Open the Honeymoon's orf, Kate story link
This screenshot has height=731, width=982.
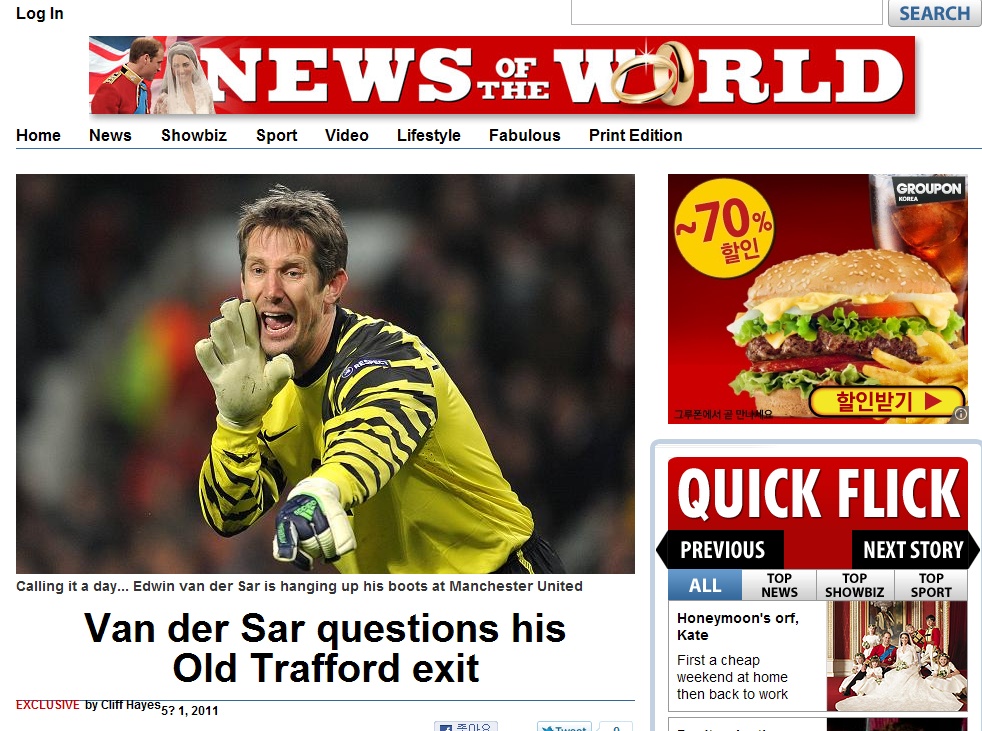point(737,626)
